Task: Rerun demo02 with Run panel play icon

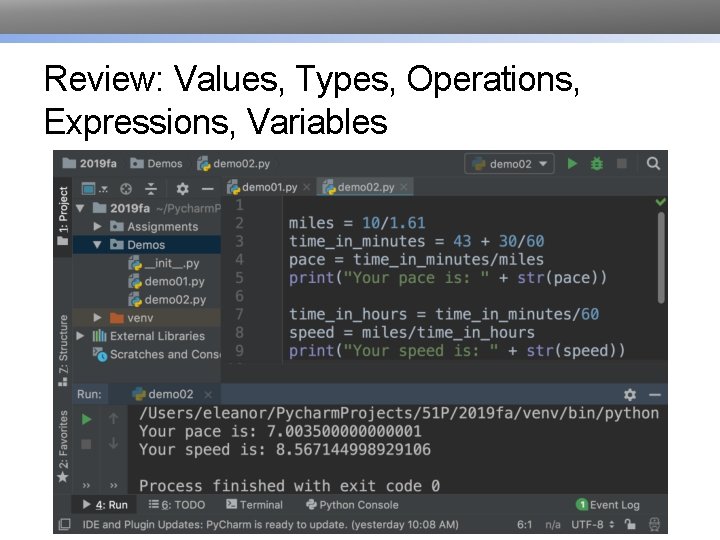Action: (x=86, y=419)
